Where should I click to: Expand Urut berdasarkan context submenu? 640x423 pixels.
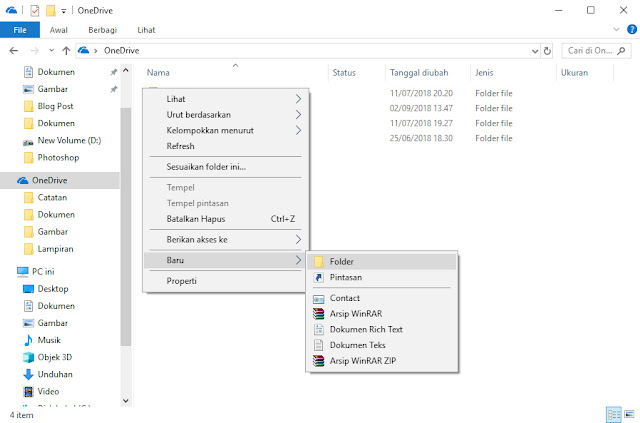click(226, 115)
